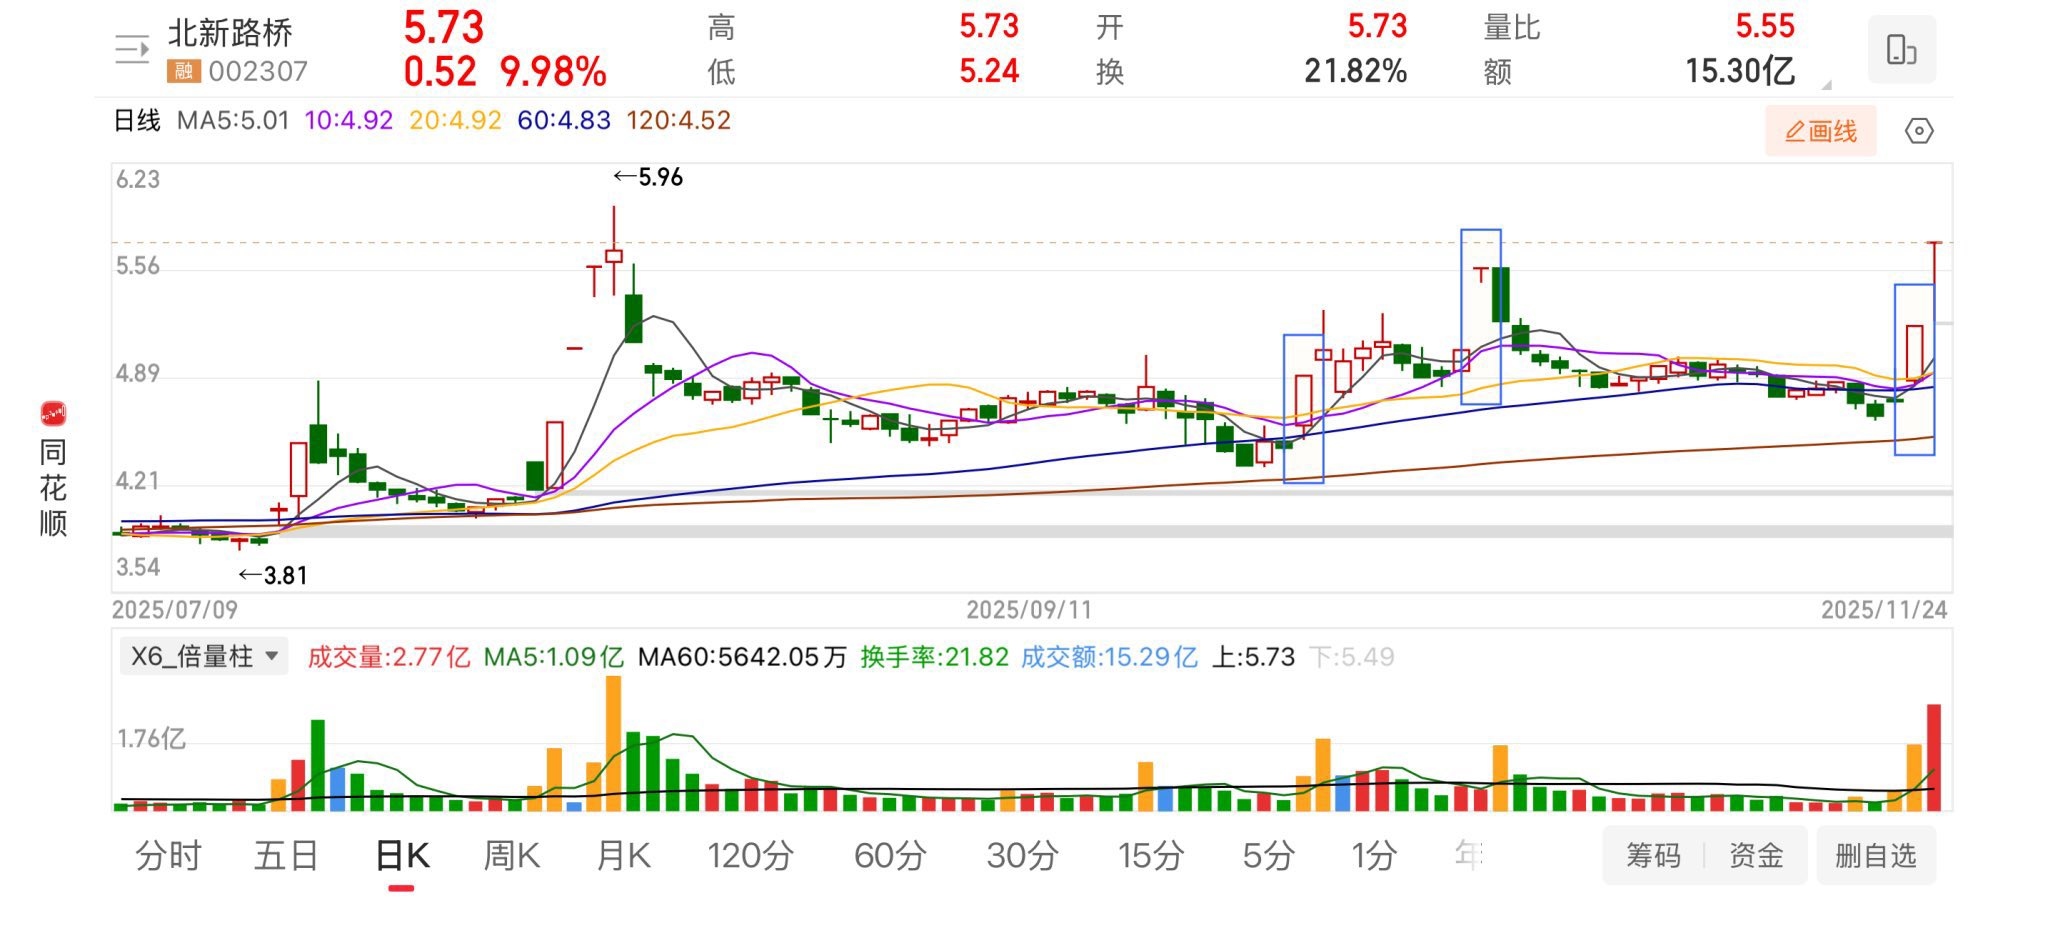Image resolution: width=2048 pixels, height=943 pixels.
Task: Switch to the 30分 tab
Action: pos(1022,855)
